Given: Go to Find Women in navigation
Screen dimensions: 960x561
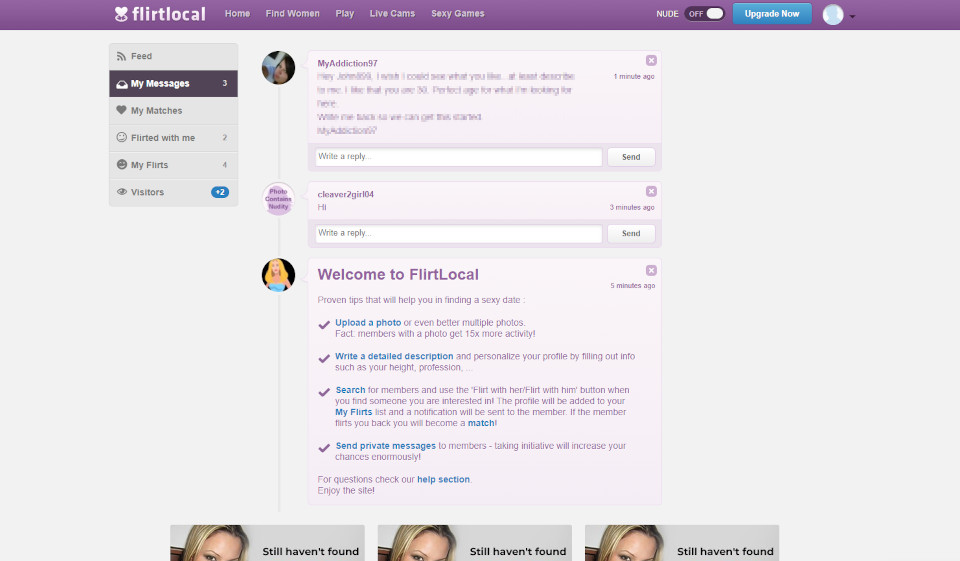Looking at the screenshot, I should point(293,14).
